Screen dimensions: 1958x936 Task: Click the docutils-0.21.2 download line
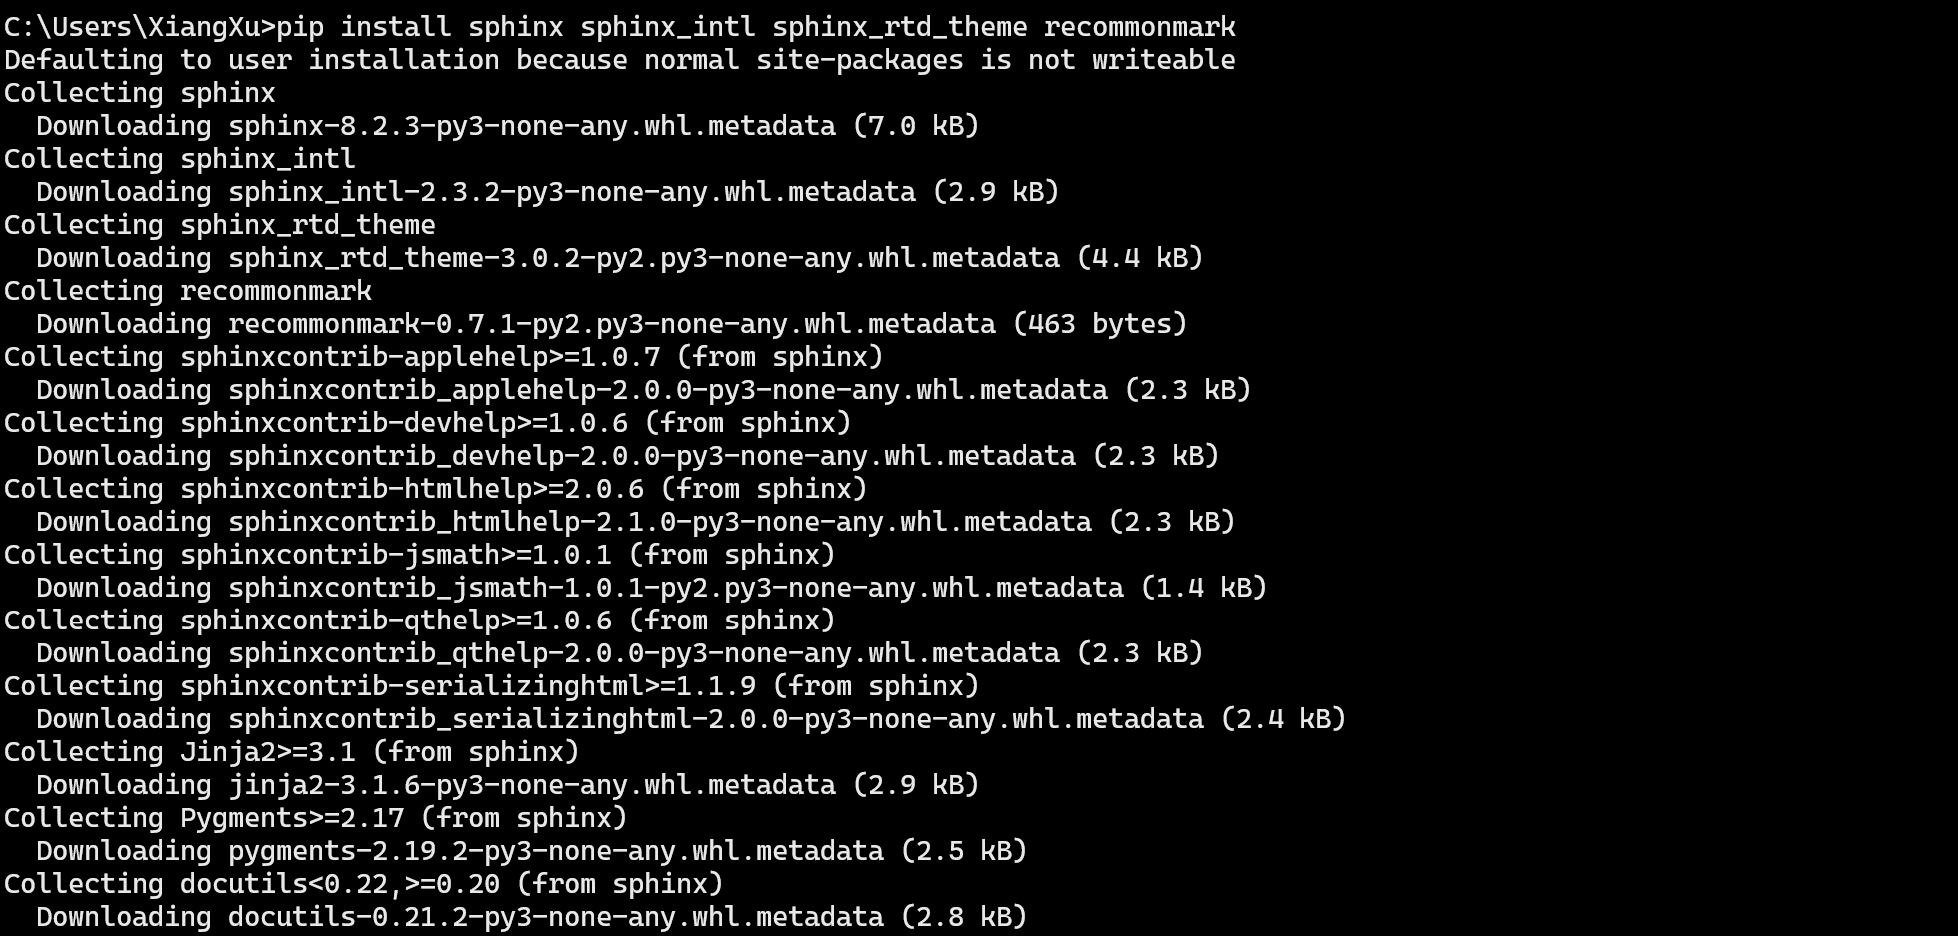click(531, 917)
